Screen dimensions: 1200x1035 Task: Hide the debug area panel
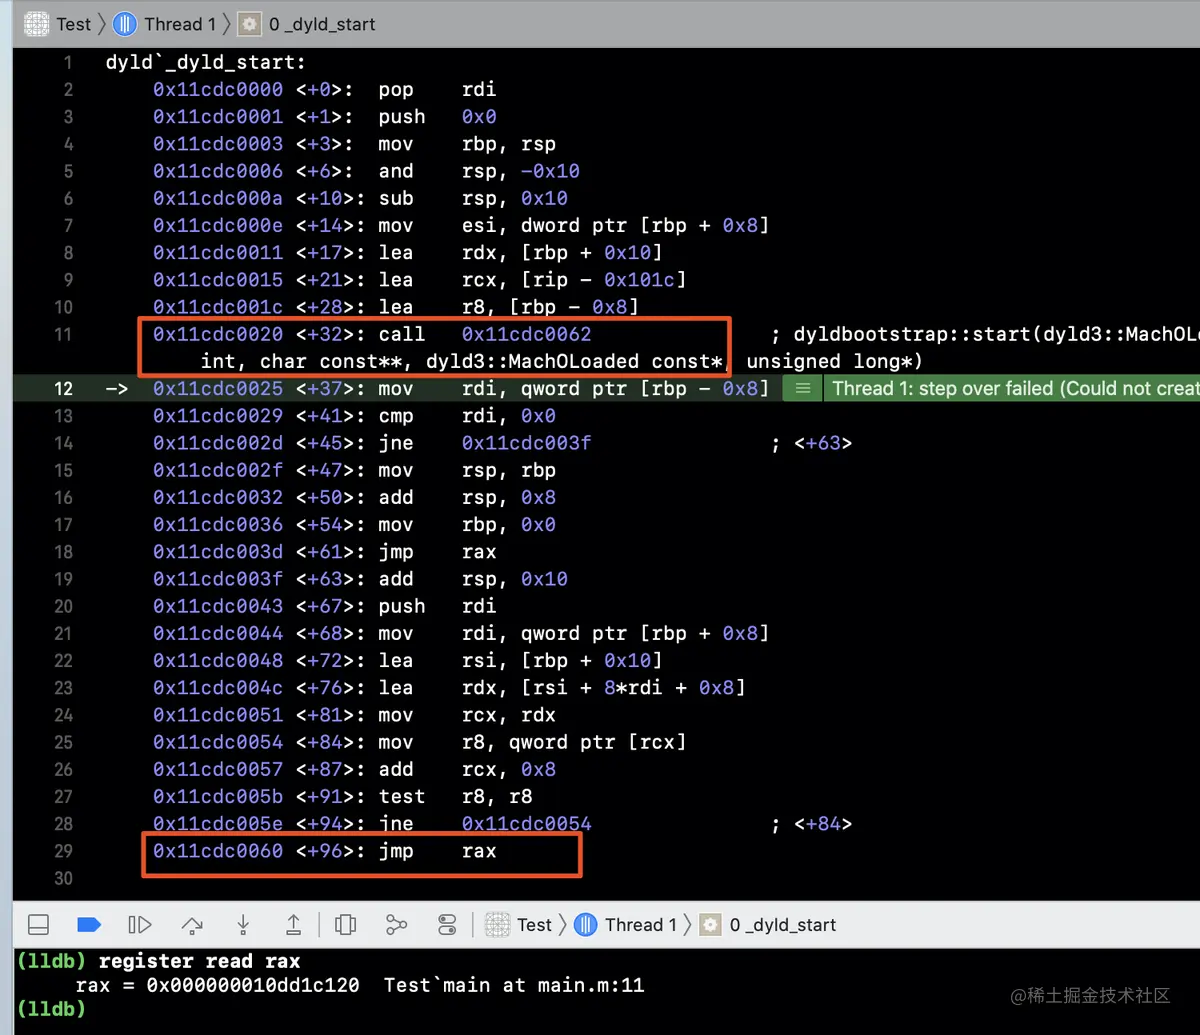click(x=38, y=924)
